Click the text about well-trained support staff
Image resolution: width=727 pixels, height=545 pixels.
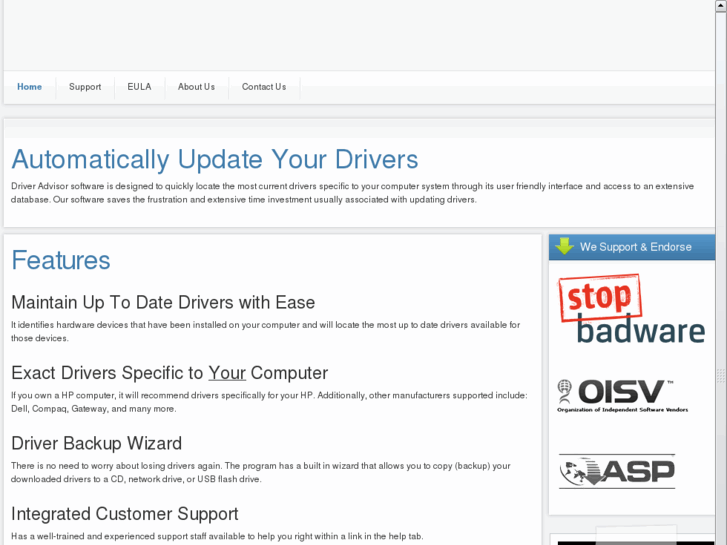217,536
